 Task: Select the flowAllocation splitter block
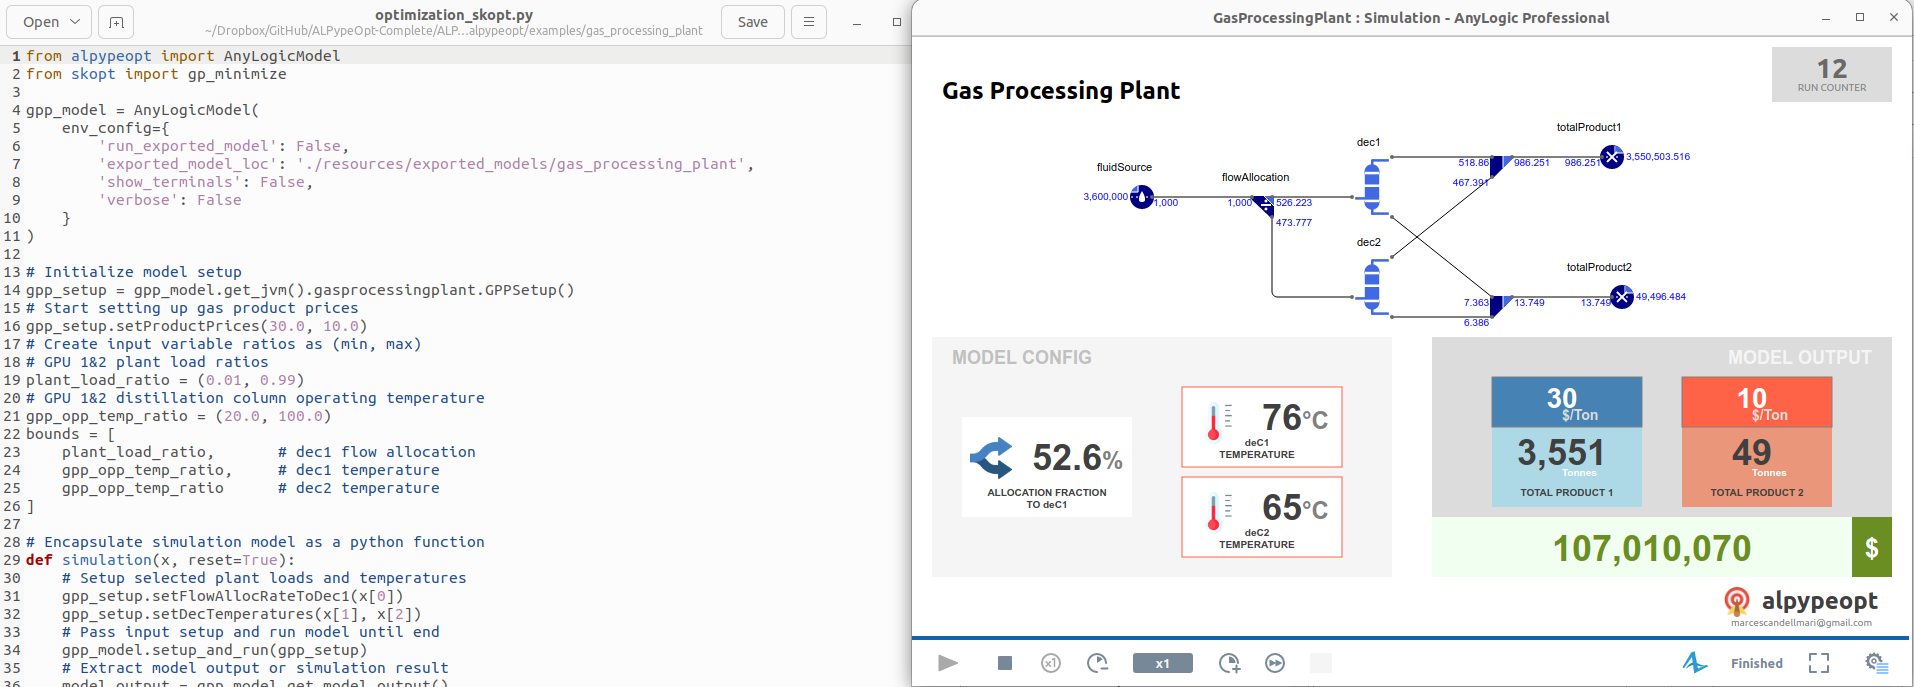[1264, 205]
